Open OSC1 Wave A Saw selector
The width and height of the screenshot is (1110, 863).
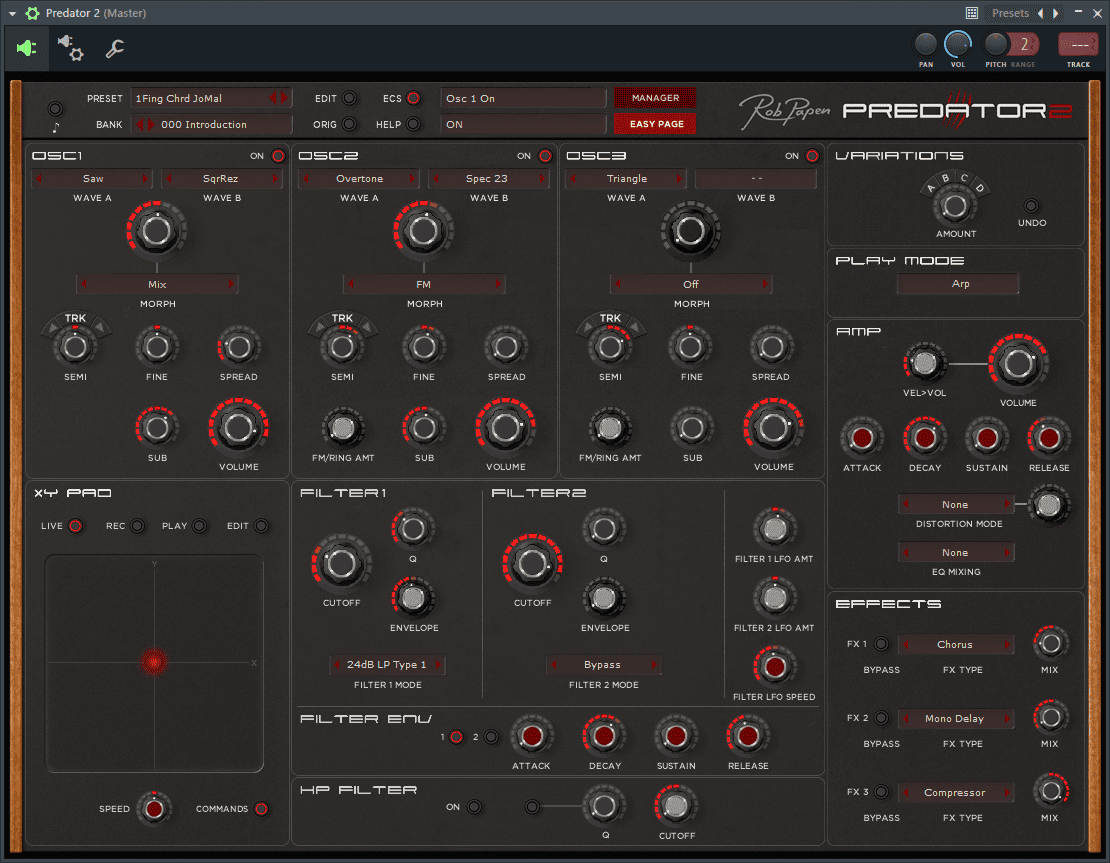(93, 179)
